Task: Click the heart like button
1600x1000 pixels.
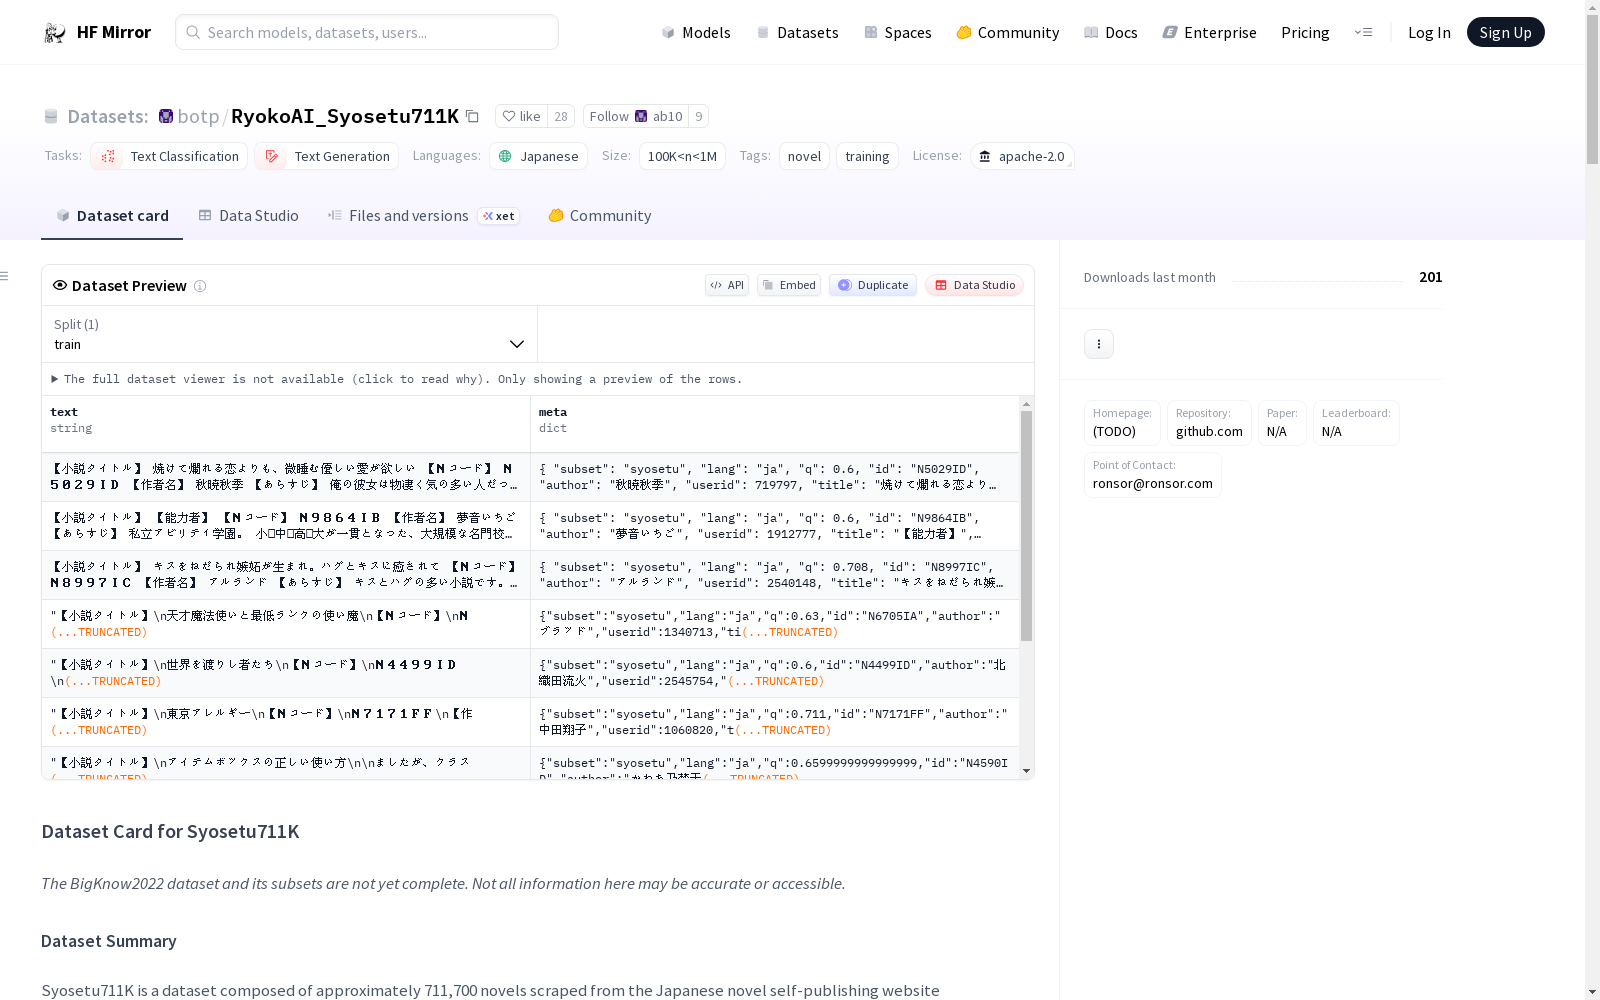Action: (521, 116)
